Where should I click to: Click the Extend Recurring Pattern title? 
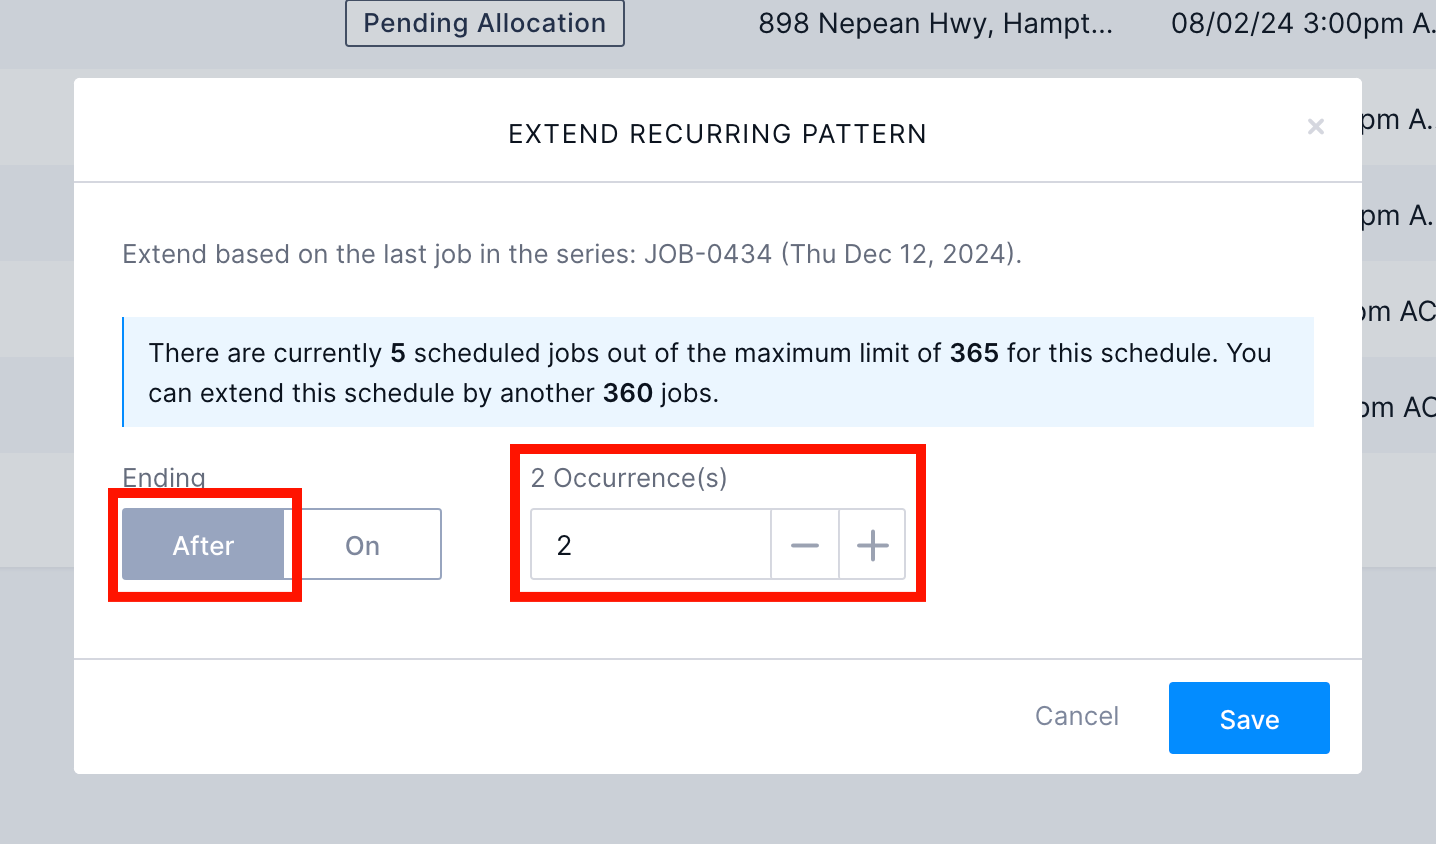tap(717, 133)
